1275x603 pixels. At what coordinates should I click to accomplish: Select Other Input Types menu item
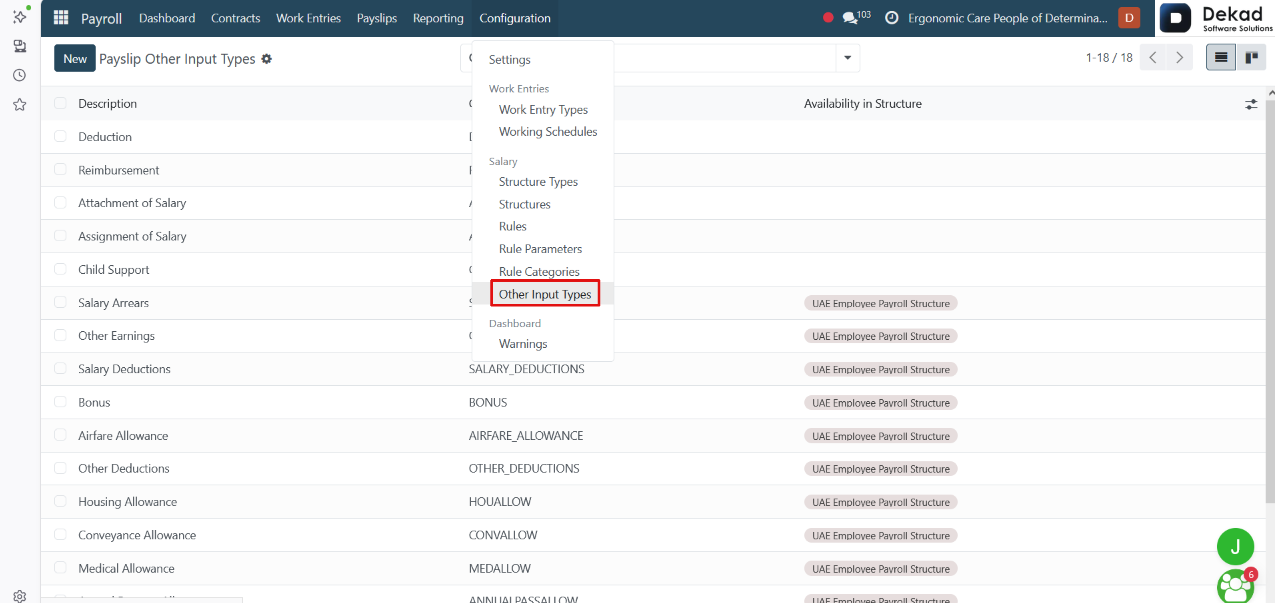[x=545, y=294]
